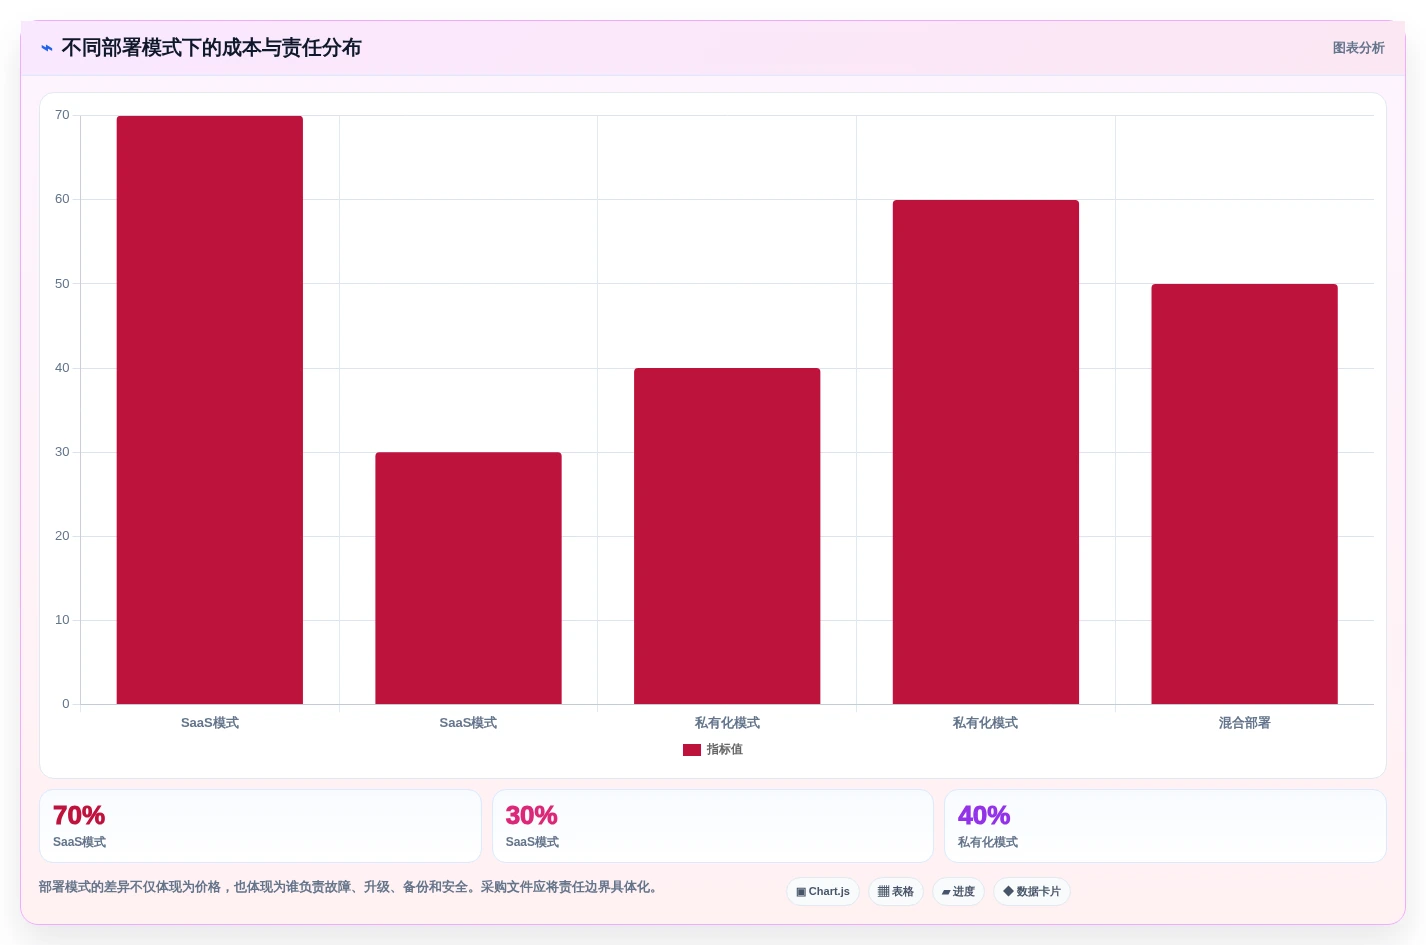Select the bar with value 40
This screenshot has width=1426, height=945.
pos(727,536)
